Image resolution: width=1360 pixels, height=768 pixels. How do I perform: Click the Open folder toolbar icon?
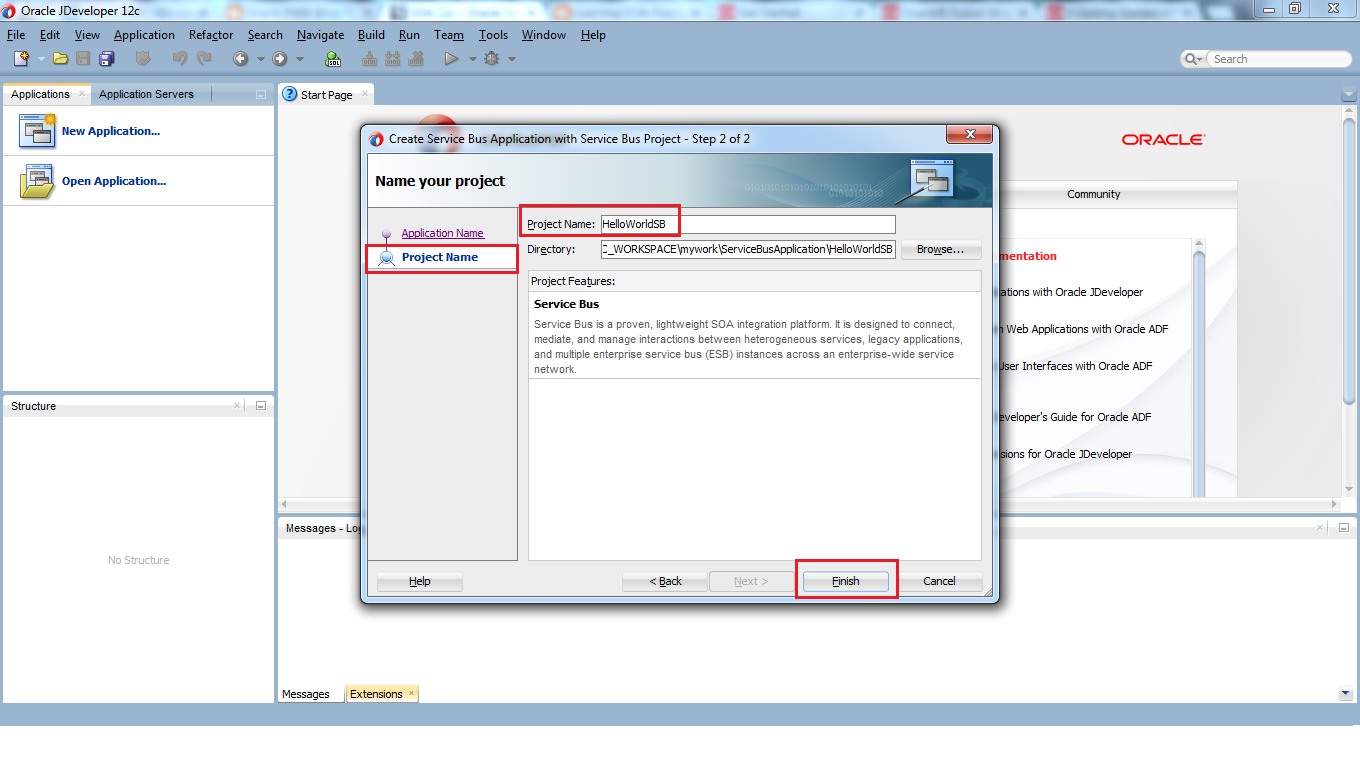pyautogui.click(x=61, y=59)
